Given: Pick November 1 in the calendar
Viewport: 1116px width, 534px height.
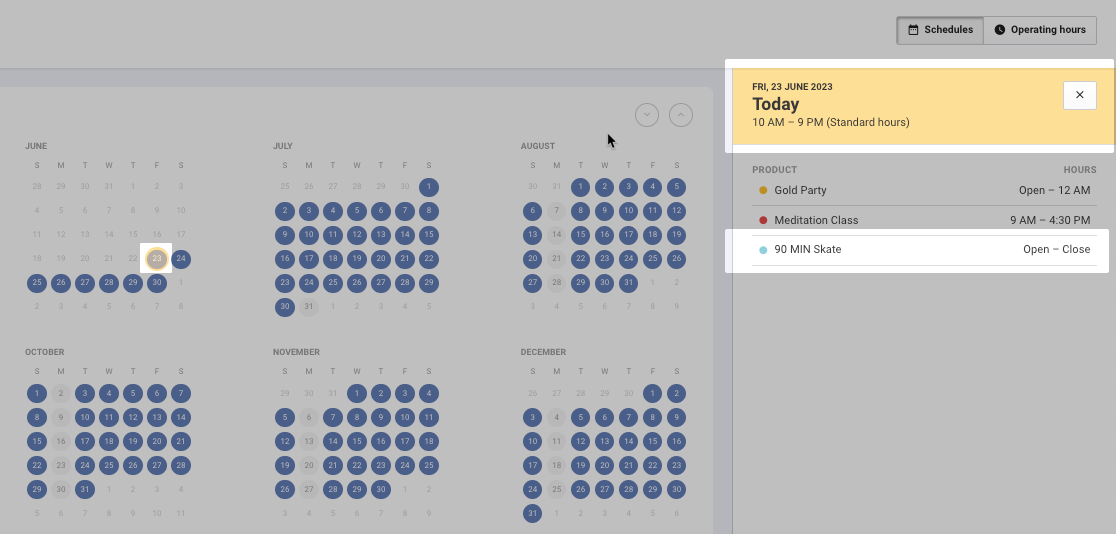Looking at the screenshot, I should (x=357, y=393).
